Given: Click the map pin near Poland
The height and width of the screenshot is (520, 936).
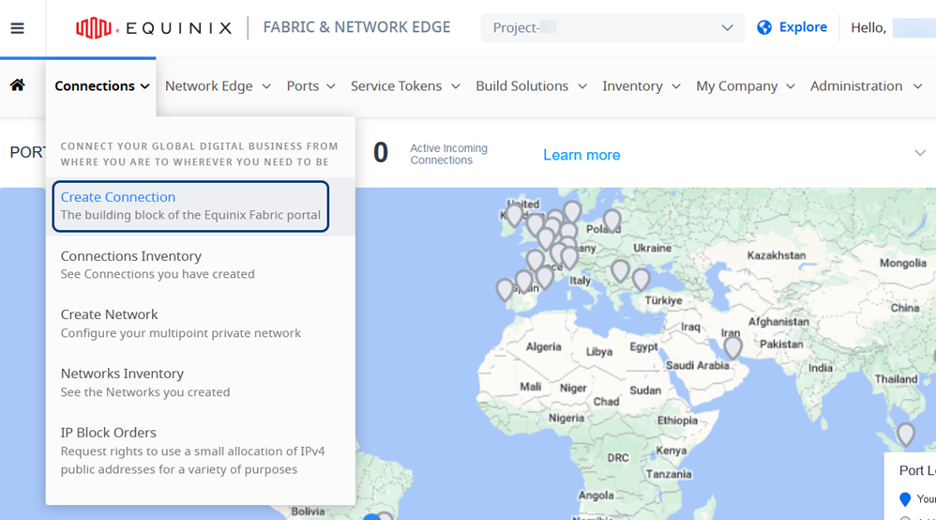Looking at the screenshot, I should pos(612,219).
